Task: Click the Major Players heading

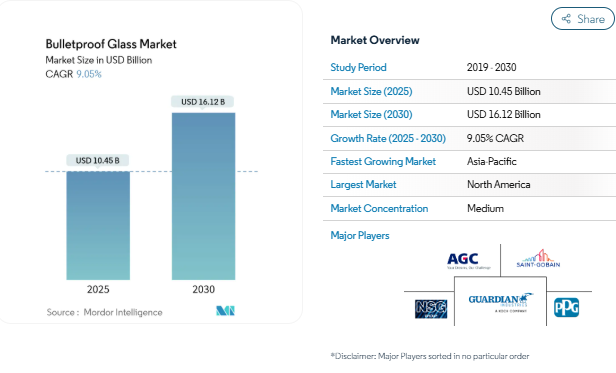Action: [x=360, y=235]
